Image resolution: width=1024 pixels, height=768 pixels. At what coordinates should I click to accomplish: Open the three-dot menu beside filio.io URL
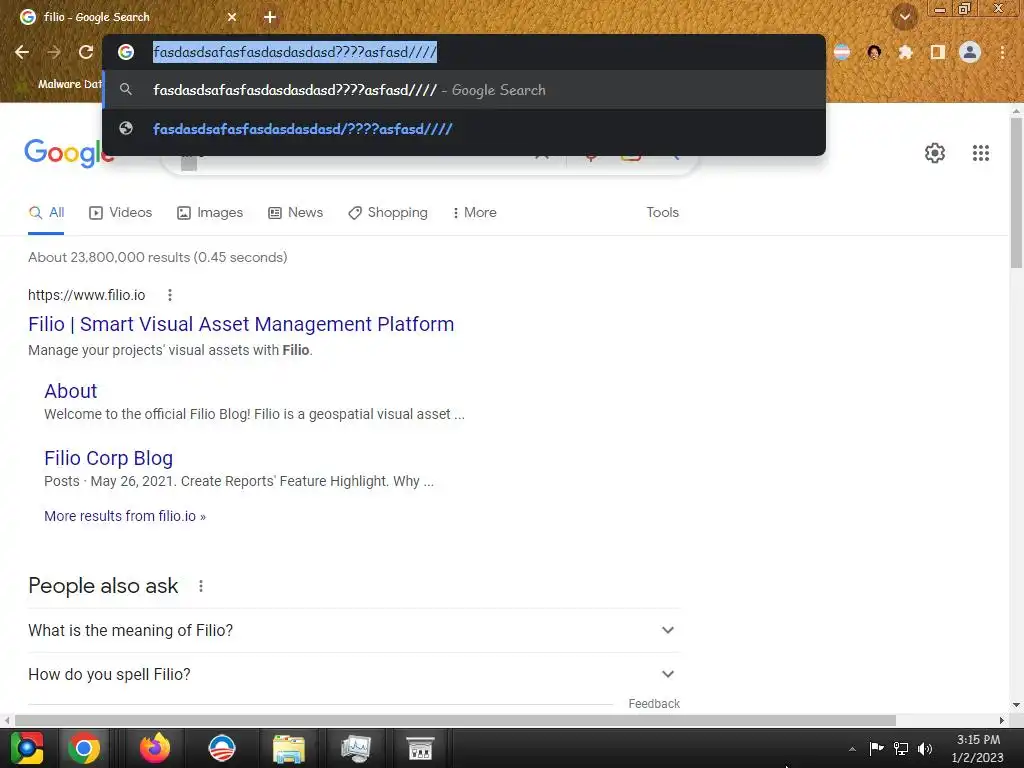tap(170, 295)
